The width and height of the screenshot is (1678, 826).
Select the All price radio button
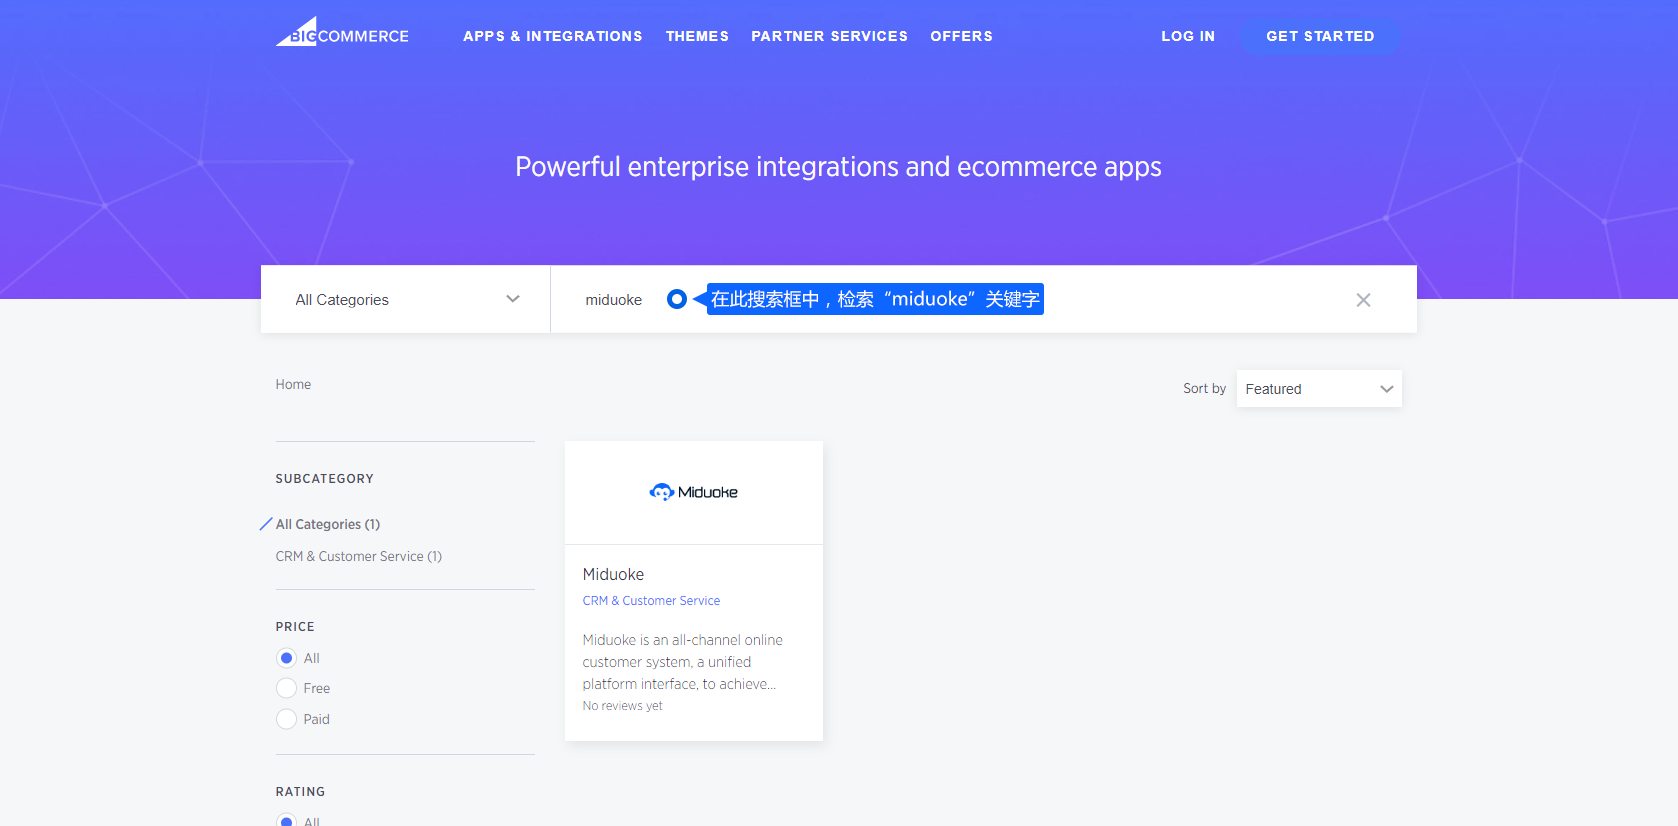(x=287, y=658)
